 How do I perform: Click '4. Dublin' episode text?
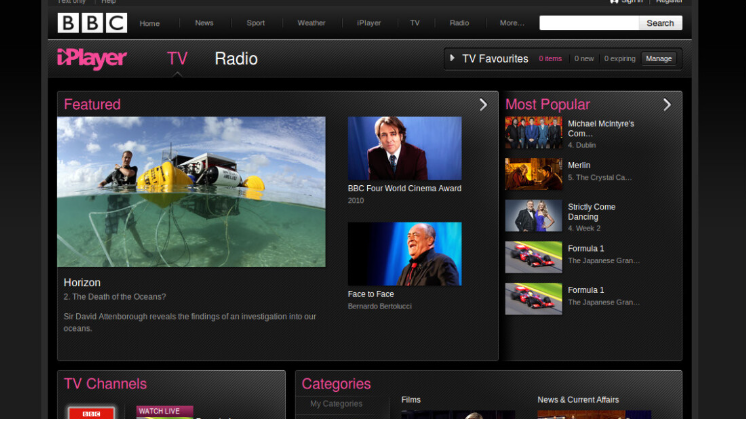coord(581,145)
